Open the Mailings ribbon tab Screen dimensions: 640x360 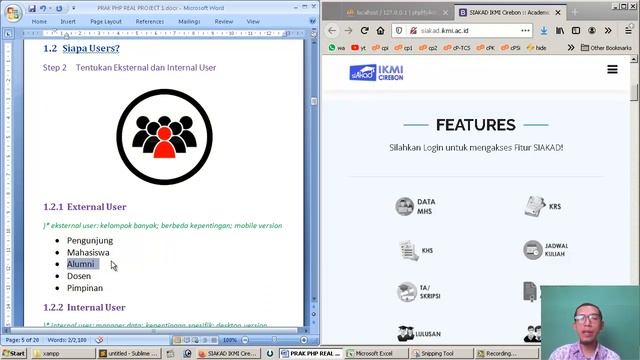click(x=189, y=21)
